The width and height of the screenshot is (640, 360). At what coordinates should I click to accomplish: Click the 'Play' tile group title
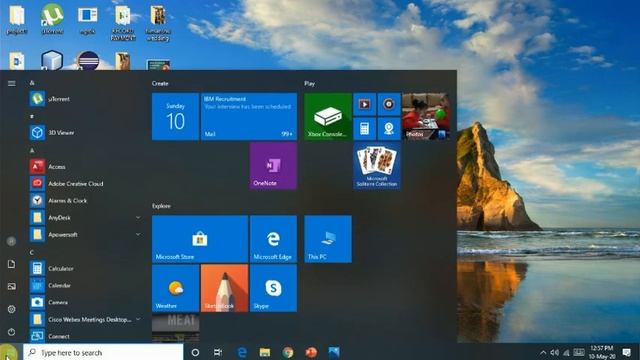pos(309,83)
